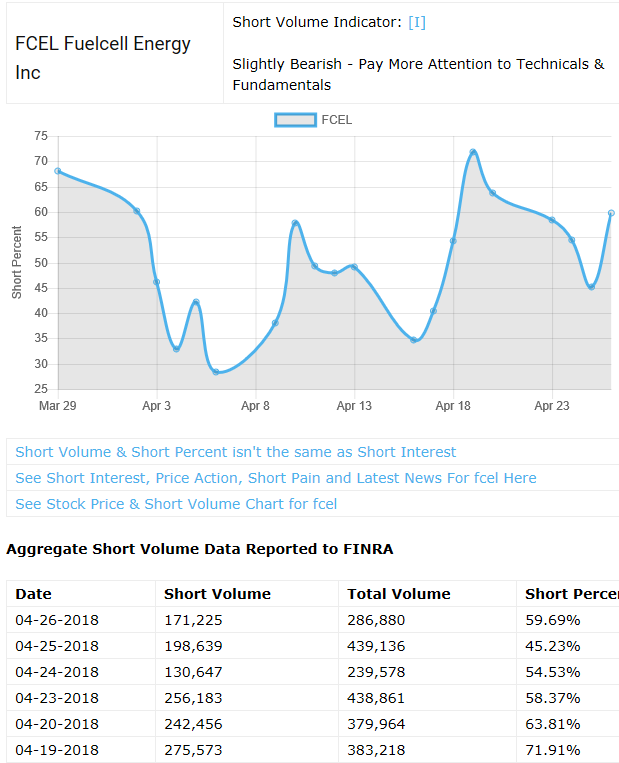This screenshot has height=763, width=619.
Task: Click the lowest data point near Apr 6
Action: click(216, 372)
